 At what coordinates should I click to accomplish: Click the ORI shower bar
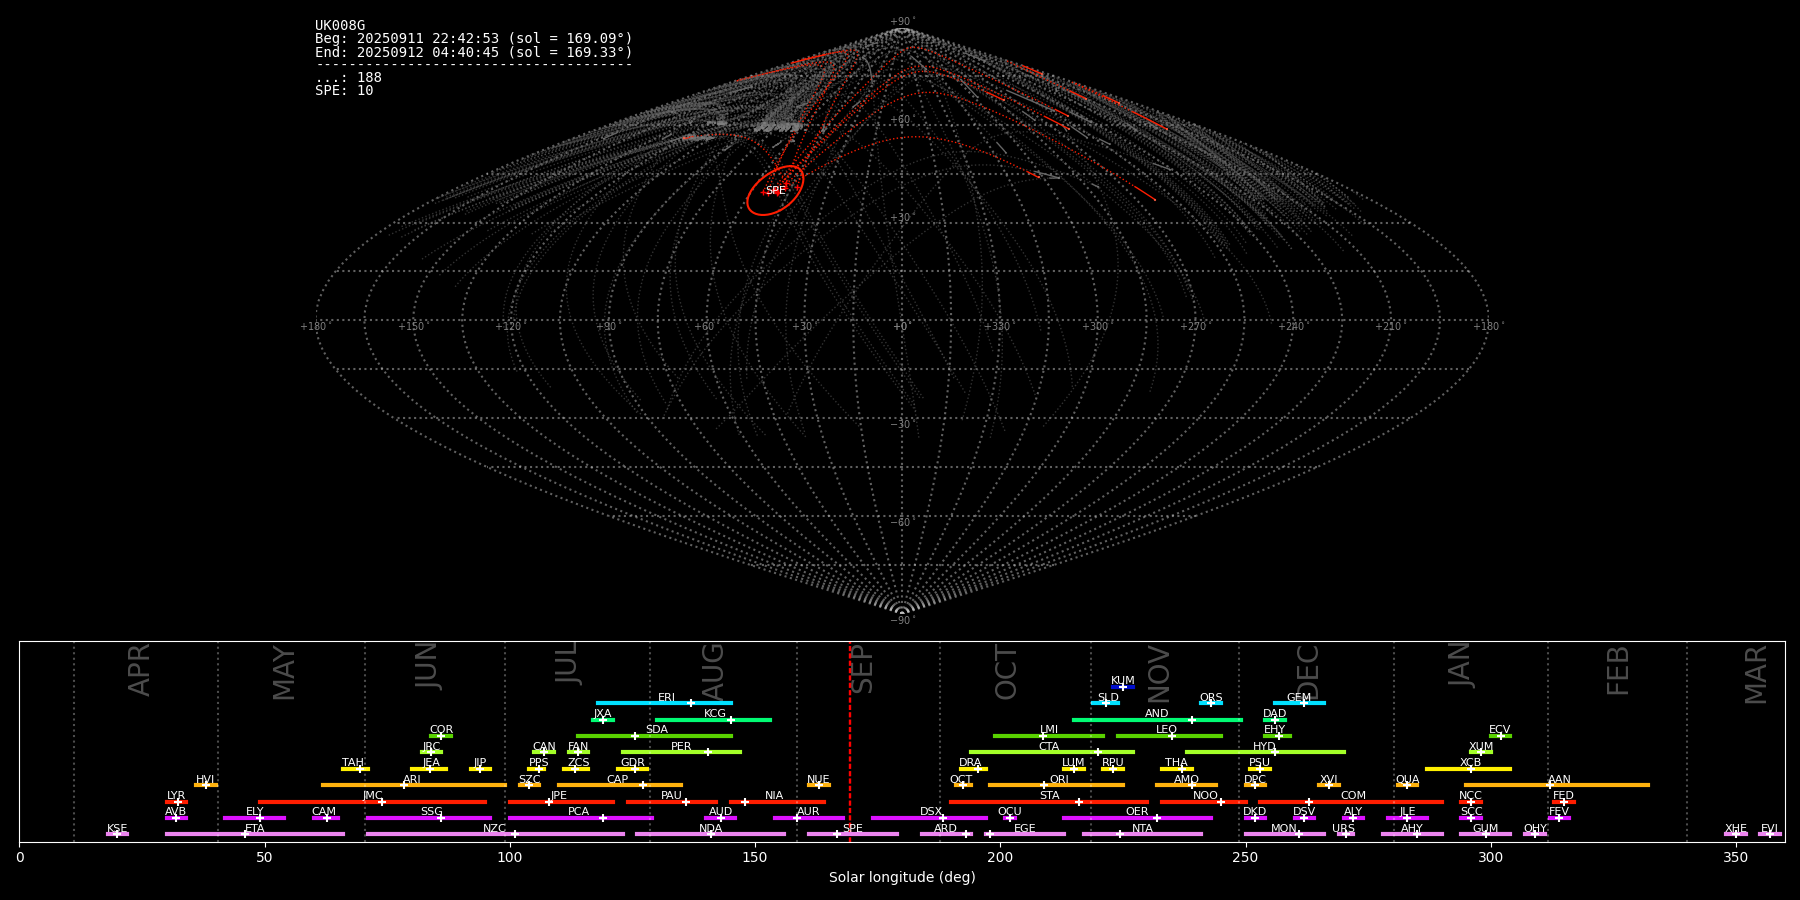[1056, 785]
